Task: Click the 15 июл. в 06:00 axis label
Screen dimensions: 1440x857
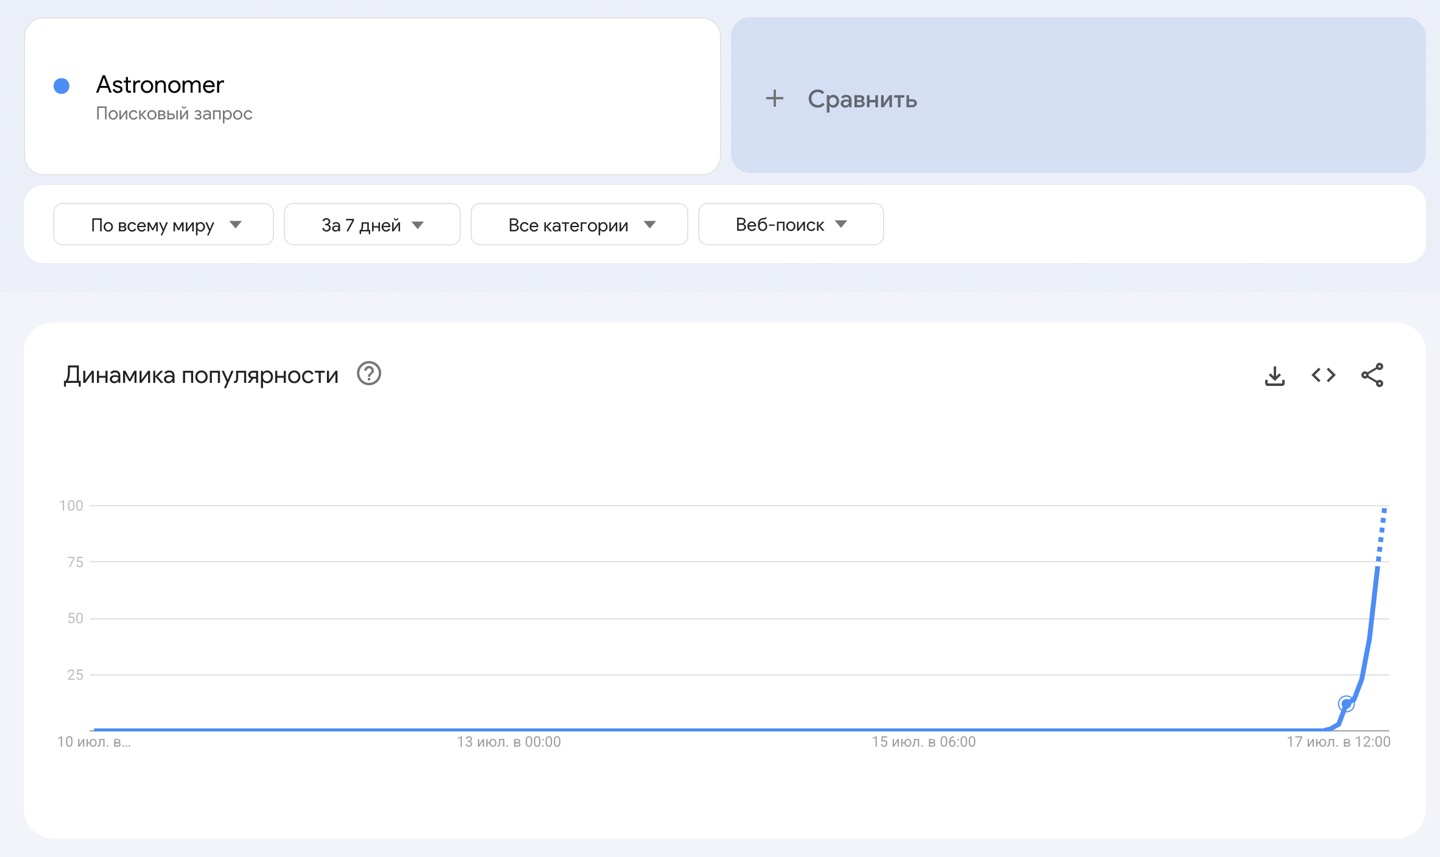Action: [923, 742]
